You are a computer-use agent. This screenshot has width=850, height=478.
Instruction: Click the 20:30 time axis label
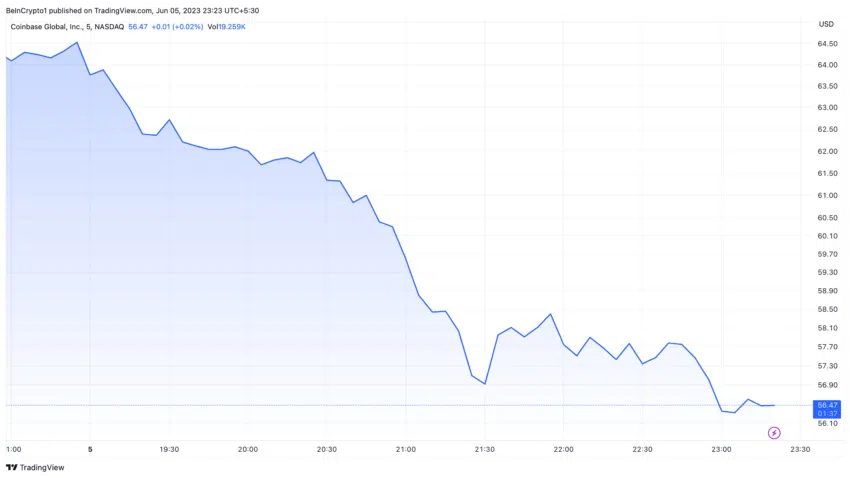coord(326,449)
